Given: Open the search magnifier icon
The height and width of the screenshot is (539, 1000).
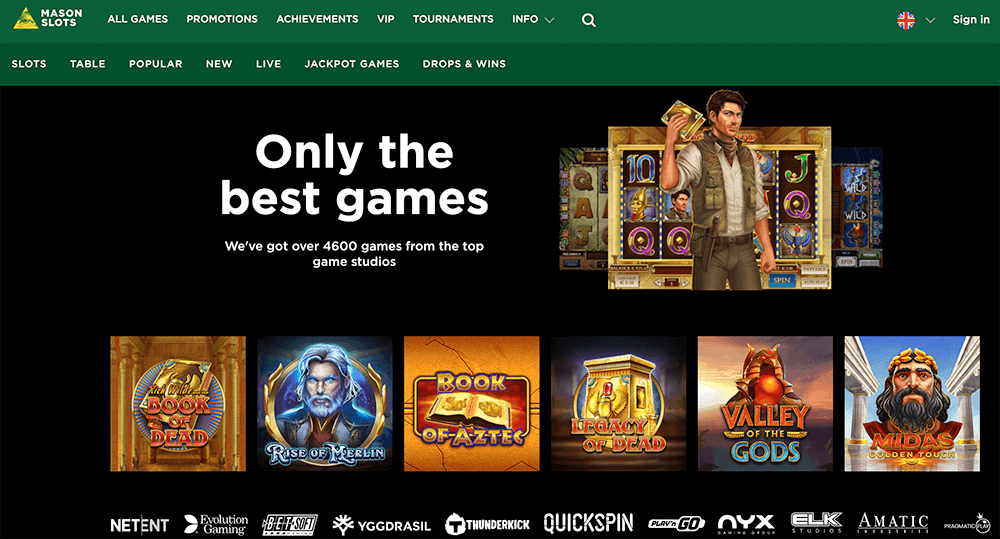Looking at the screenshot, I should [x=589, y=20].
